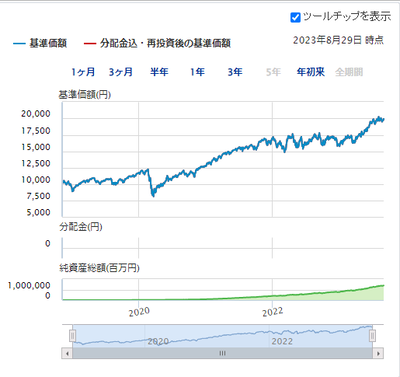Click the right range selector handle
400x377 pixels.
373,336
